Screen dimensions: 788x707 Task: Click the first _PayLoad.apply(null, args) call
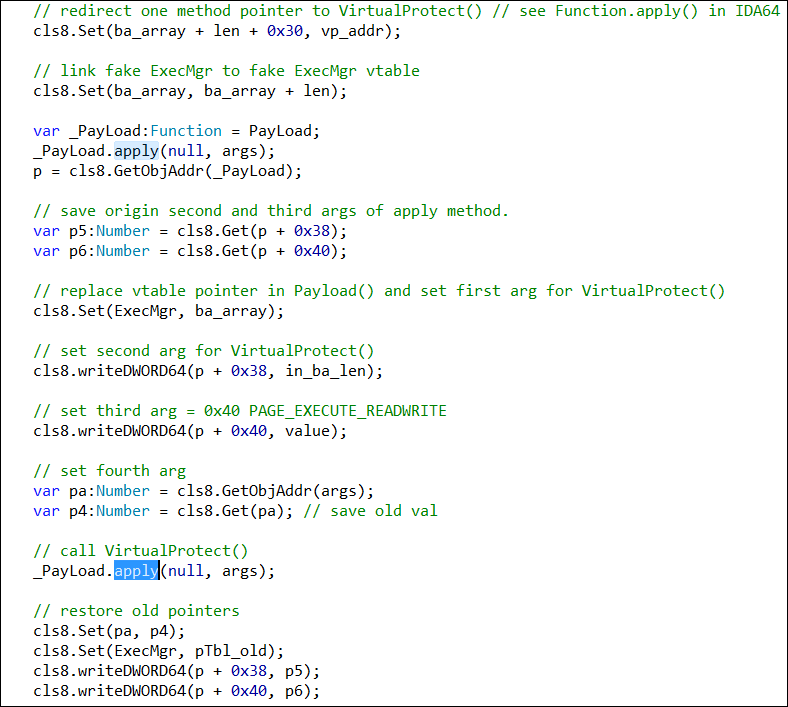pyautogui.click(x=154, y=151)
